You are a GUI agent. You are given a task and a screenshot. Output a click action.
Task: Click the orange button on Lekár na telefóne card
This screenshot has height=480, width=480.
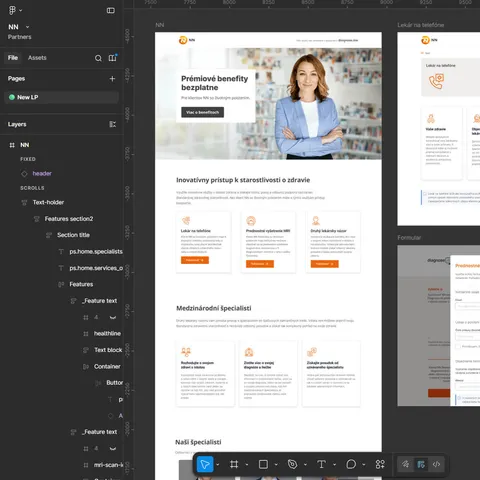195,260
